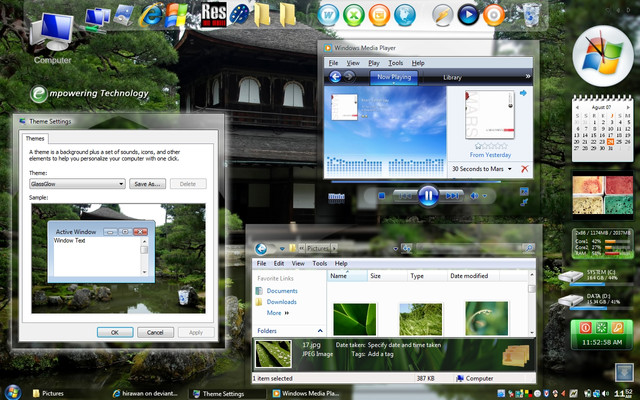This screenshot has width=640, height=400.
Task: Open the Computer desktop icon
Action: coord(52,38)
